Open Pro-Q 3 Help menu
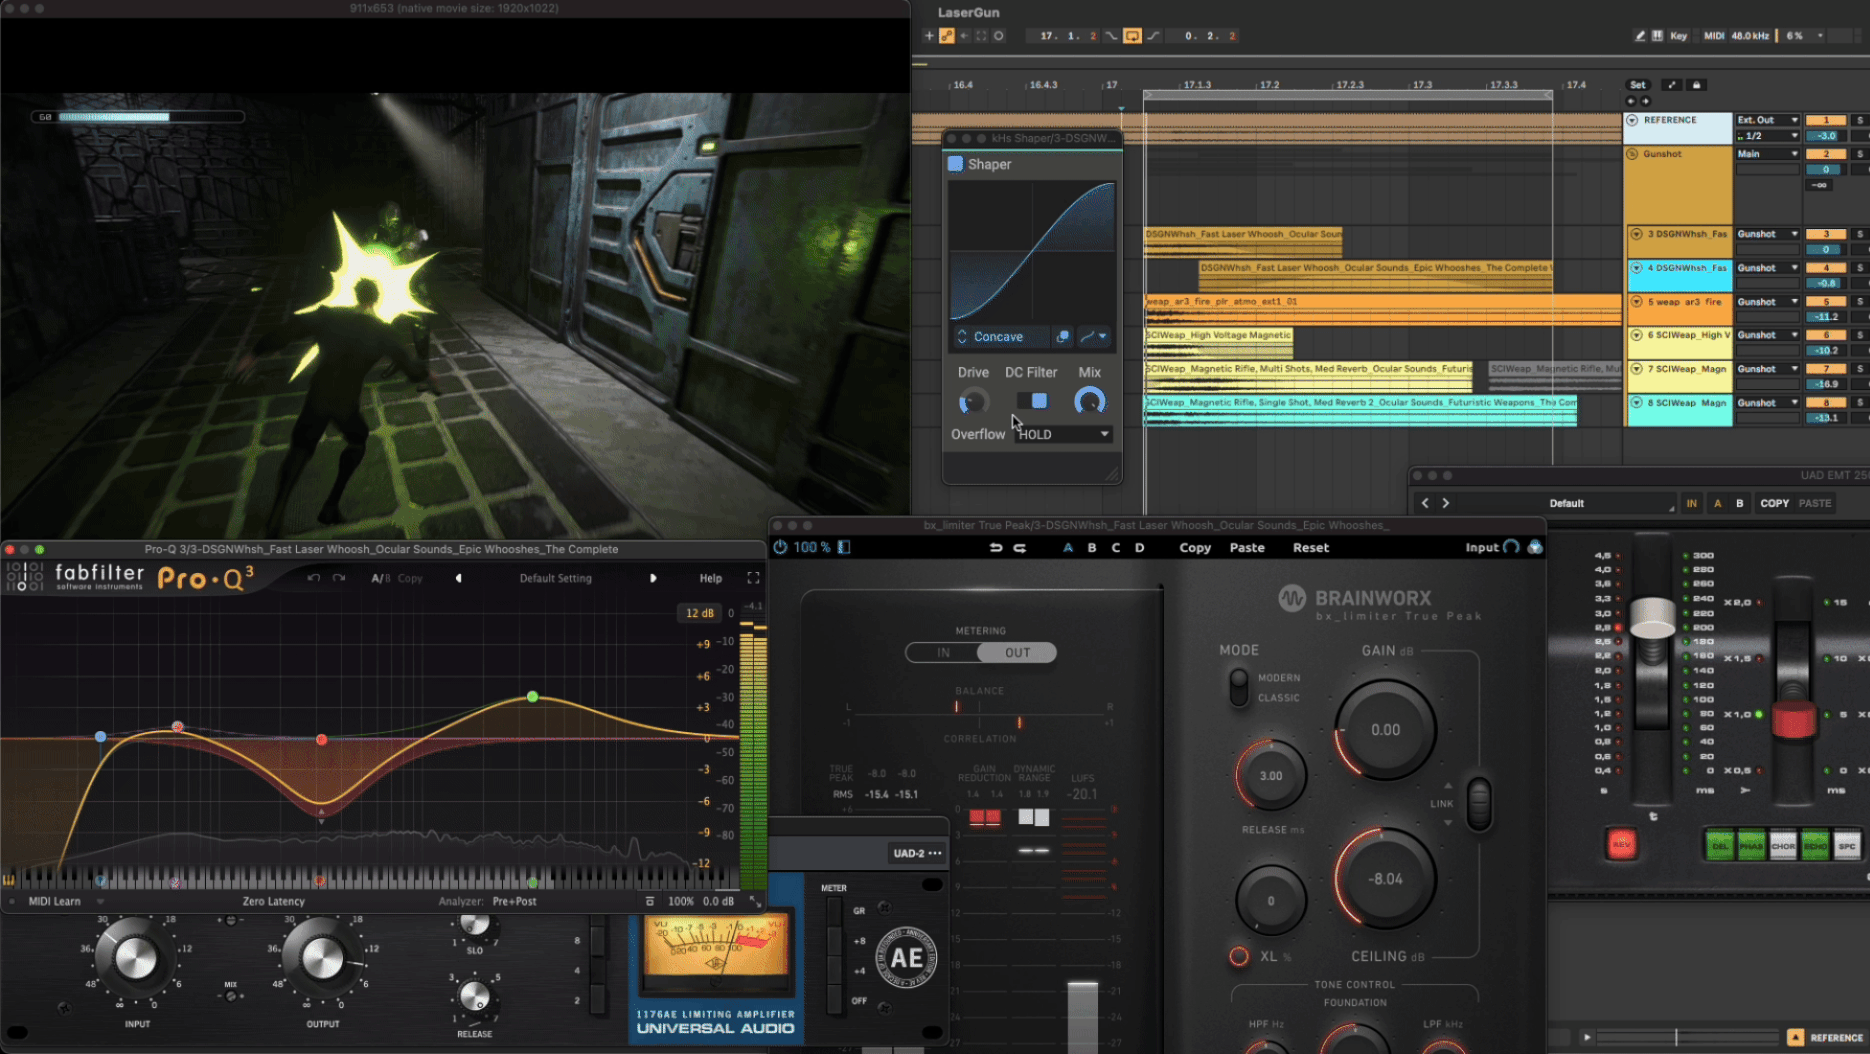 coord(710,578)
